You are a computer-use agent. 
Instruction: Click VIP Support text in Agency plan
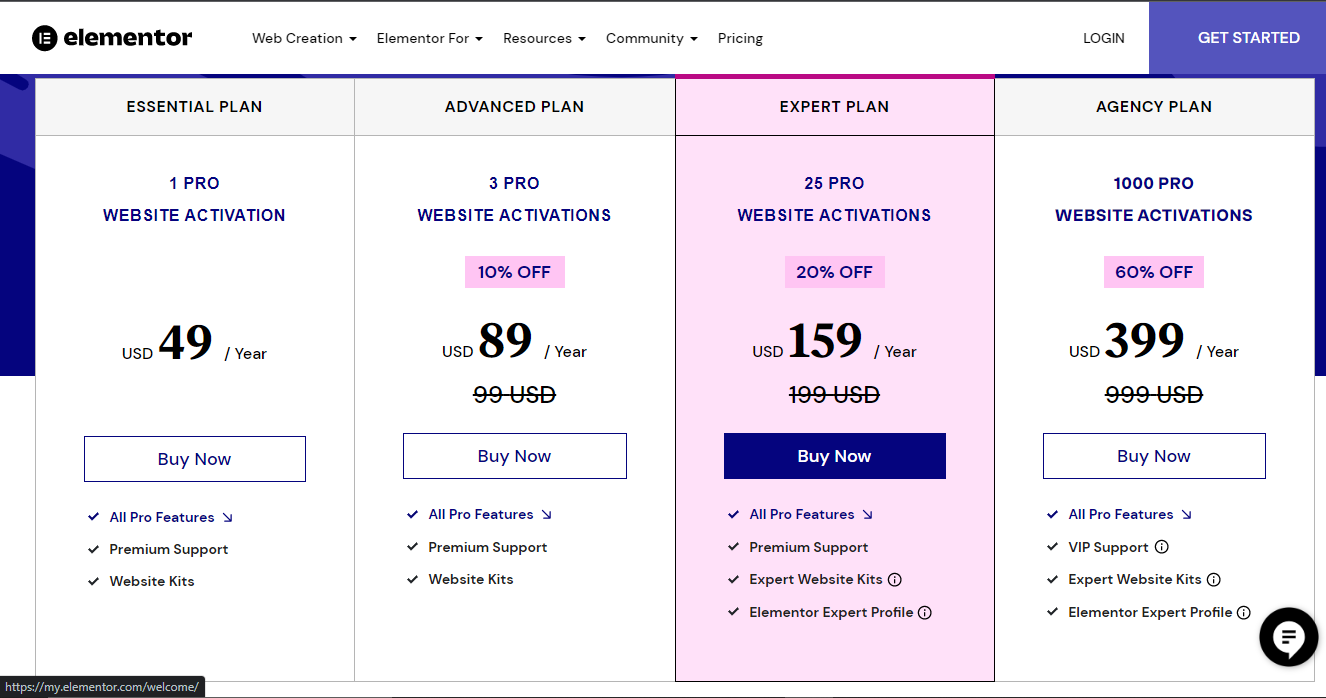point(1108,547)
